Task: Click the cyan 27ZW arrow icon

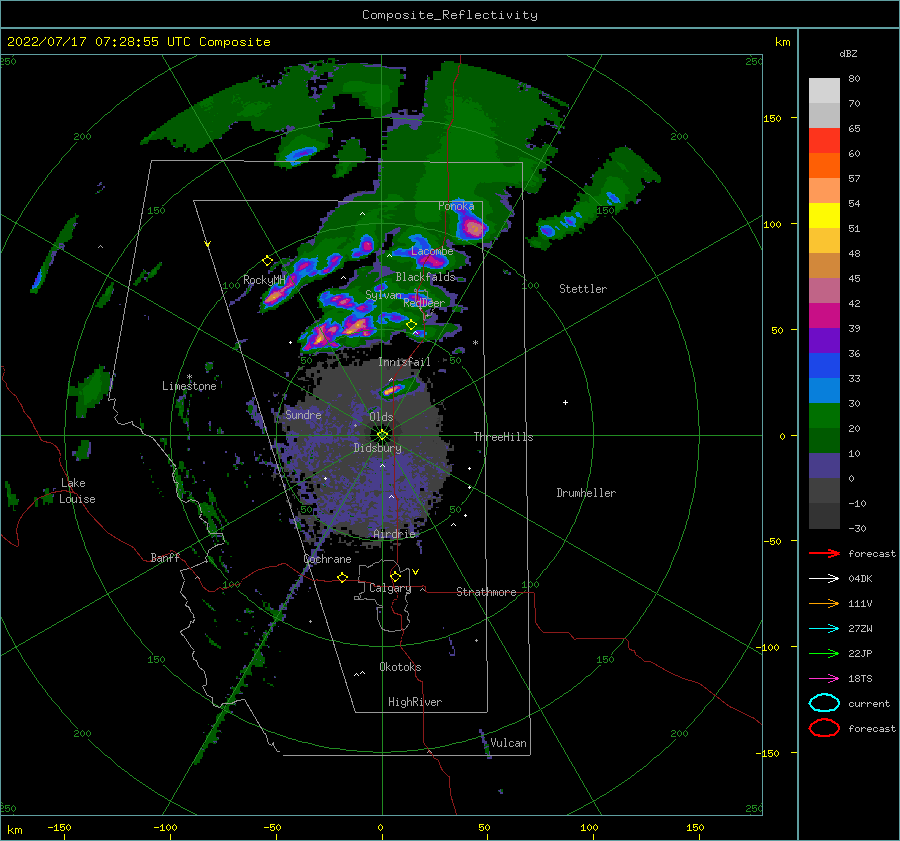Action: click(x=824, y=629)
